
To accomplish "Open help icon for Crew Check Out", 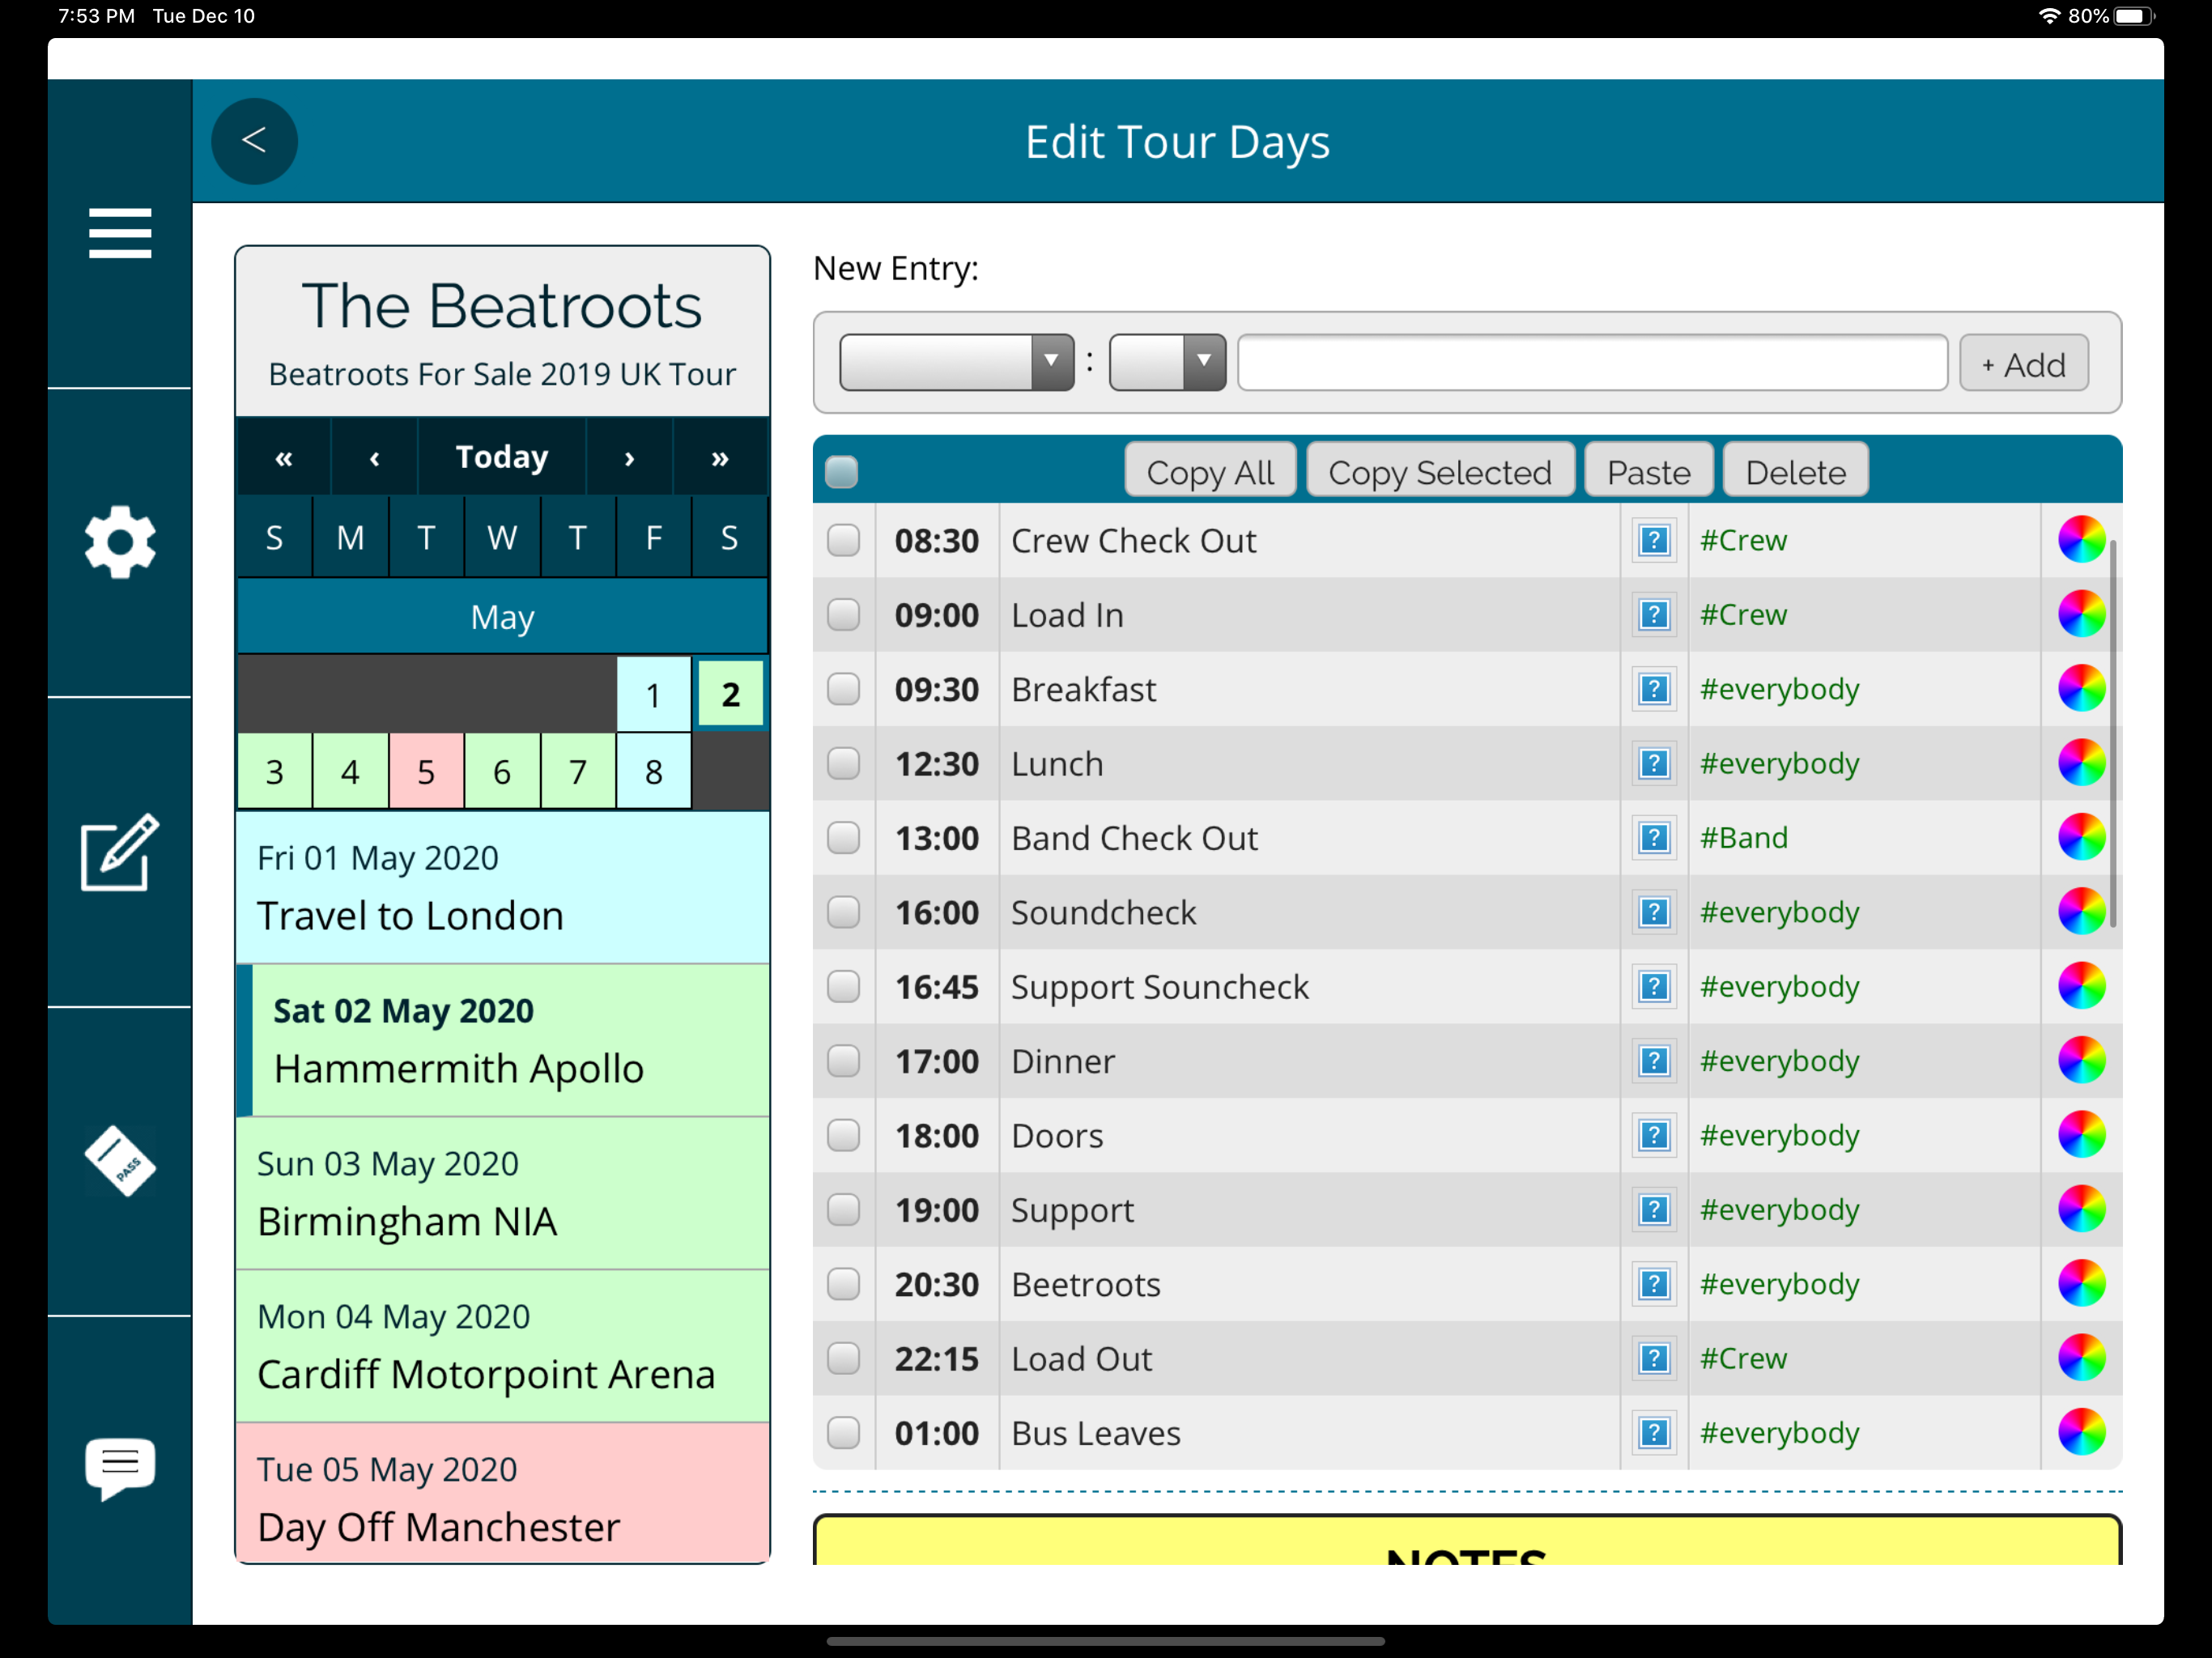I will click(1654, 540).
